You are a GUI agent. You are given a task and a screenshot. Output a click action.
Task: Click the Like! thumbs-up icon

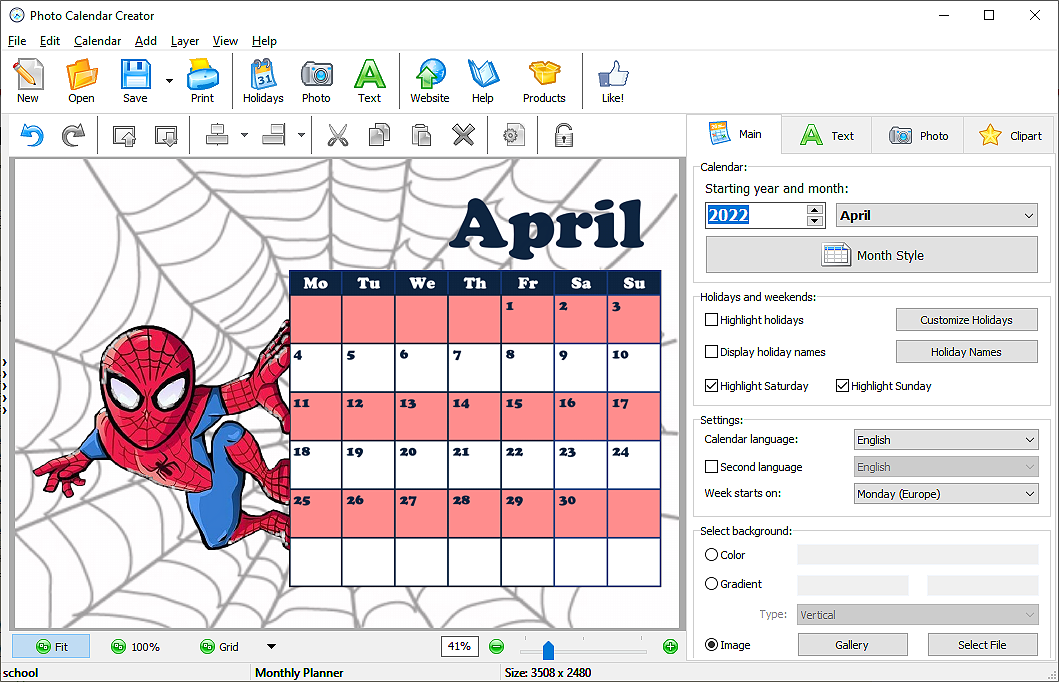point(613,81)
